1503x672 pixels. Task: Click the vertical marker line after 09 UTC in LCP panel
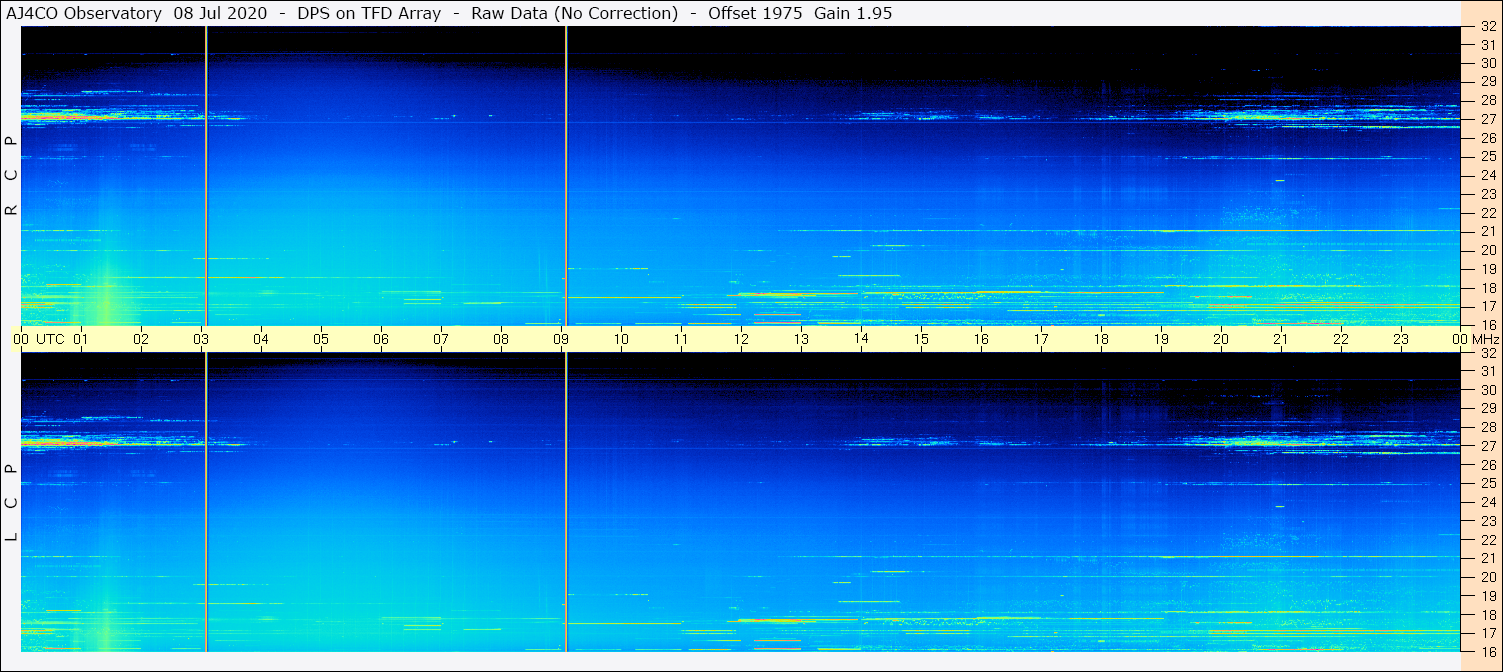pos(566,503)
